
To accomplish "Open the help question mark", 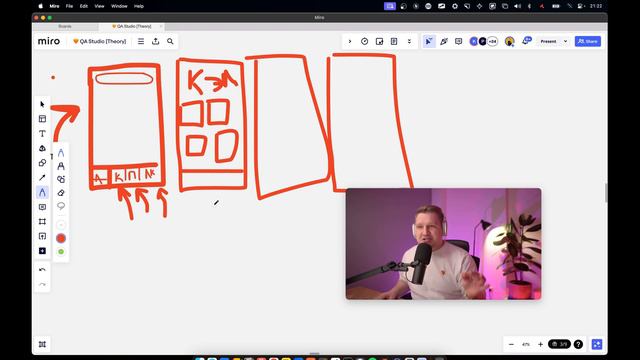I will (x=578, y=344).
